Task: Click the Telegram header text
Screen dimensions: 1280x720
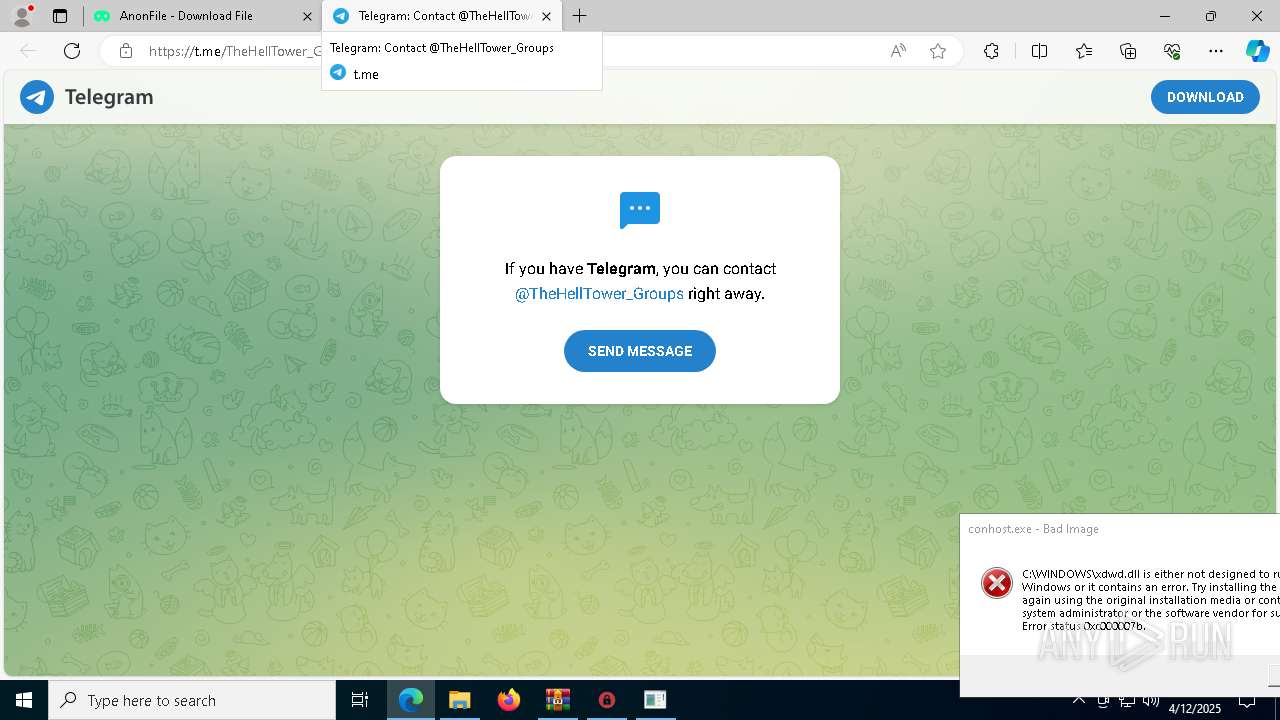Action: point(109,97)
